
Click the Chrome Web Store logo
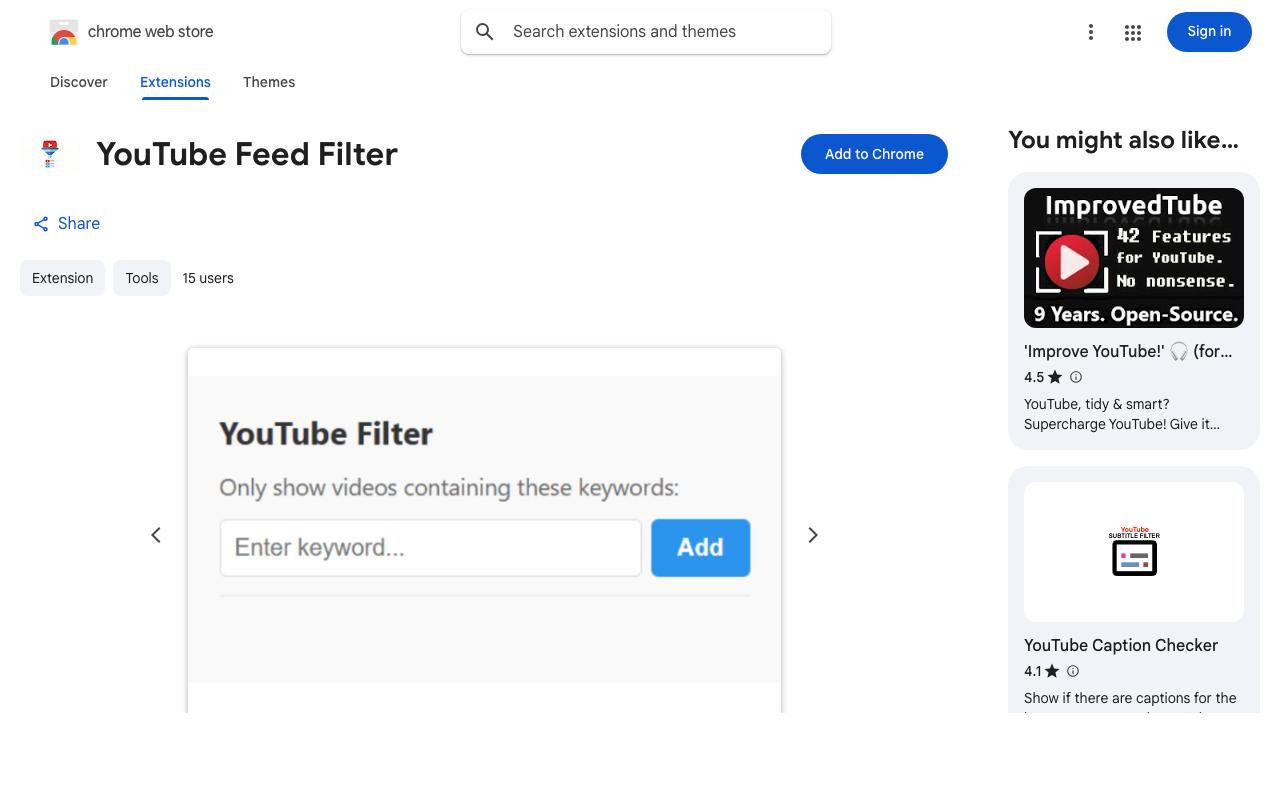point(64,32)
